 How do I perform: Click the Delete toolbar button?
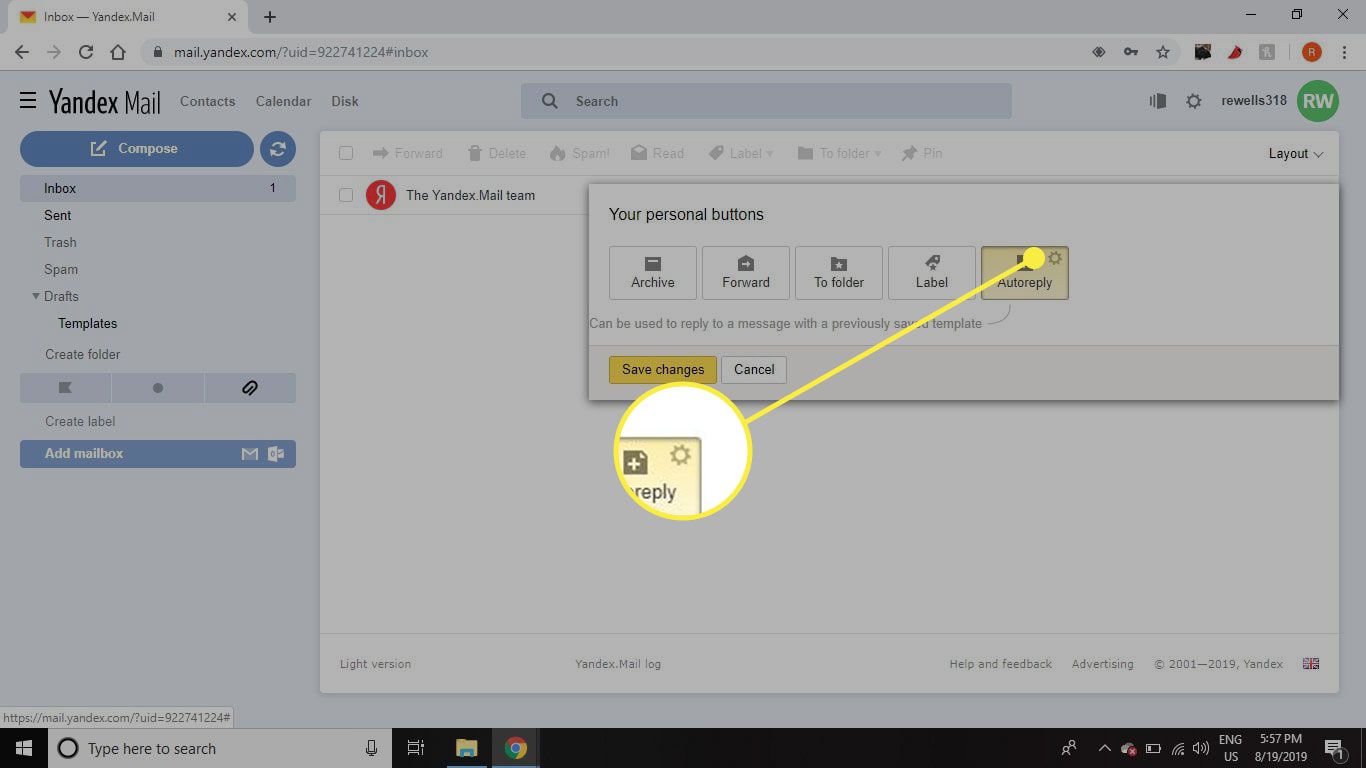point(496,153)
